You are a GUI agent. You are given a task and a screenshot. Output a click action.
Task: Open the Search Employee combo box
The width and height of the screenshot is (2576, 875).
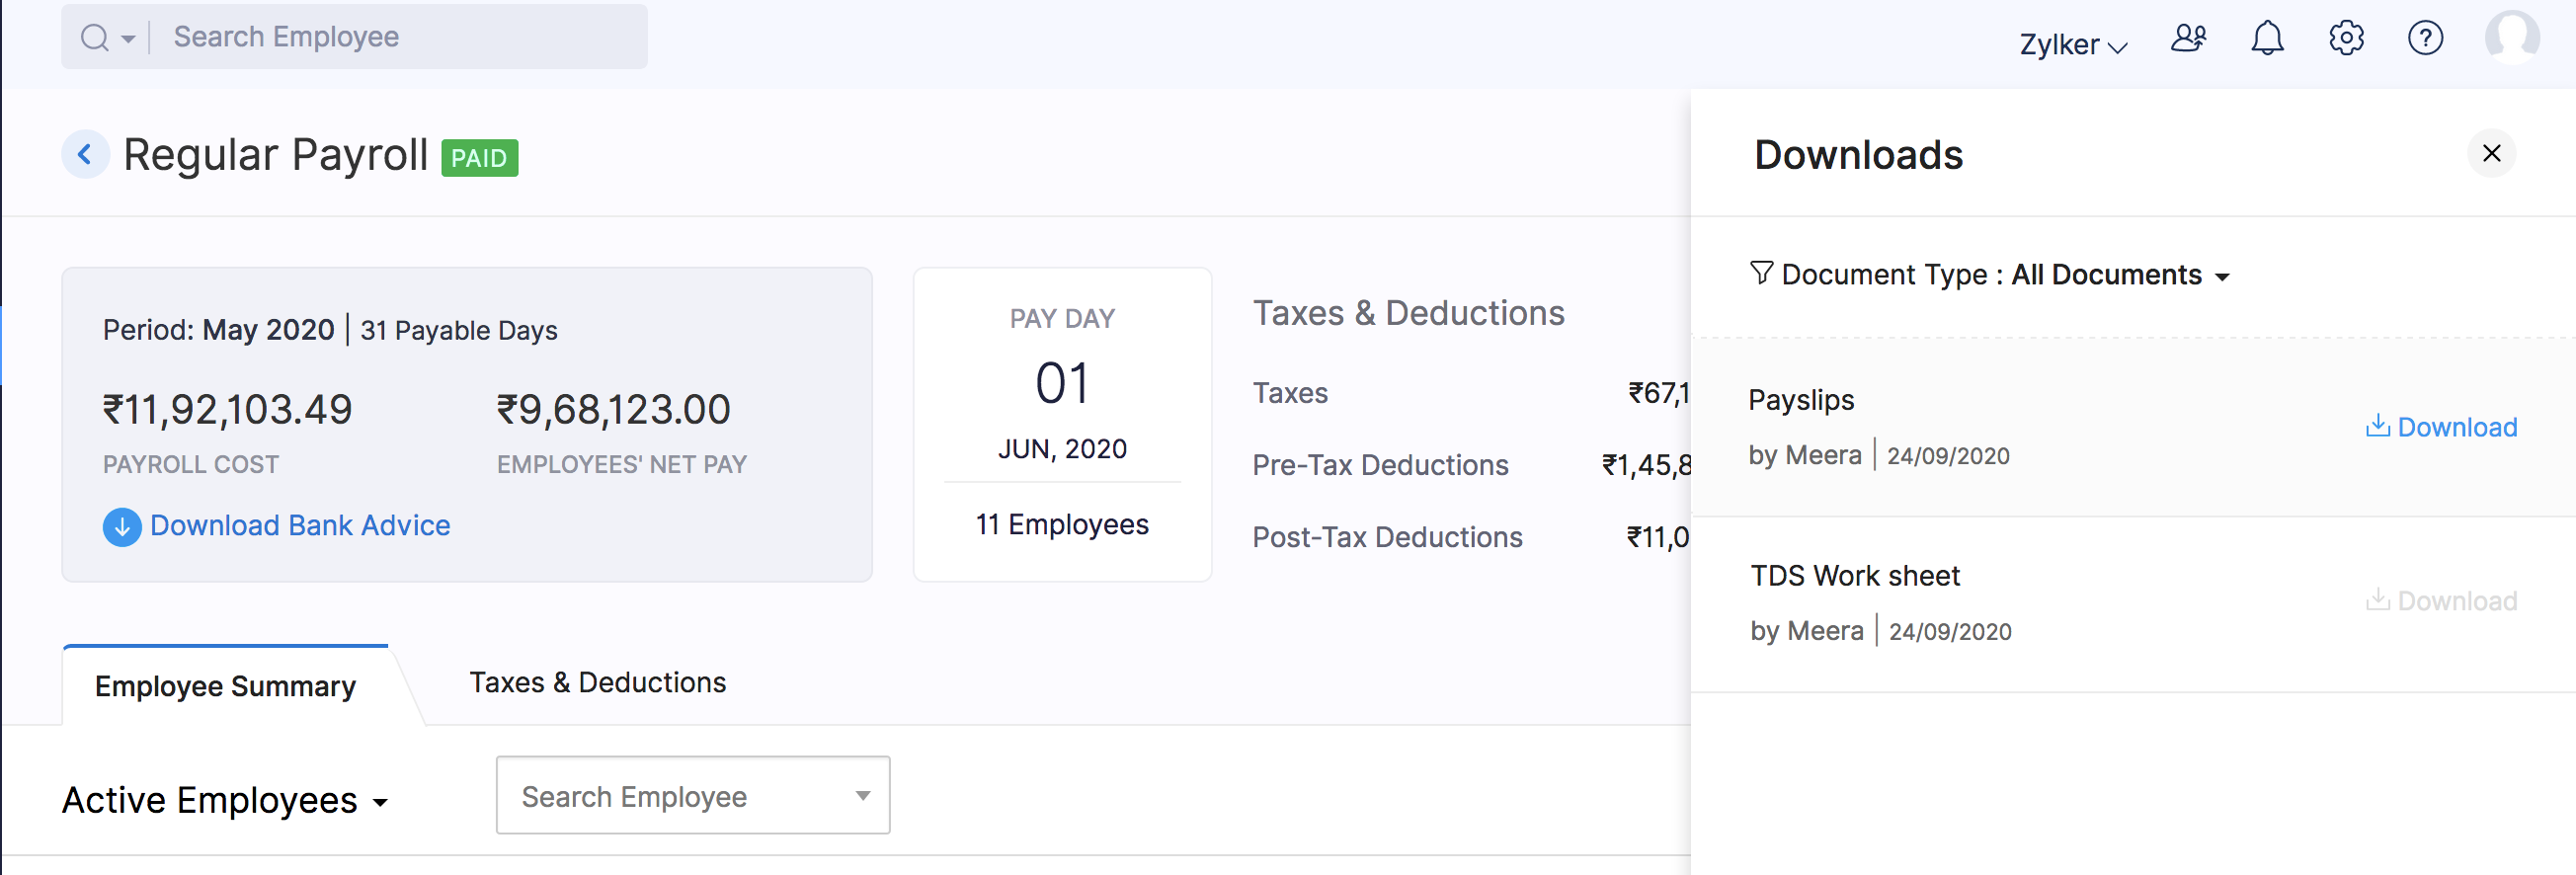692,796
